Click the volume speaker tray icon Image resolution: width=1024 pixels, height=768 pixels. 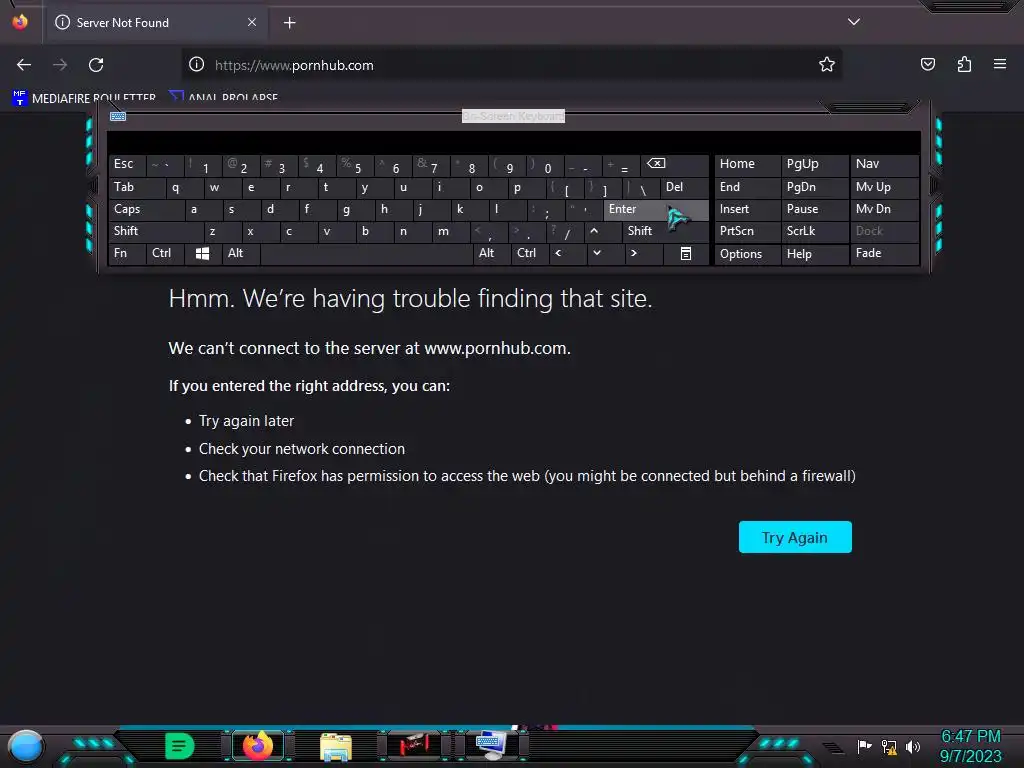[x=913, y=746]
